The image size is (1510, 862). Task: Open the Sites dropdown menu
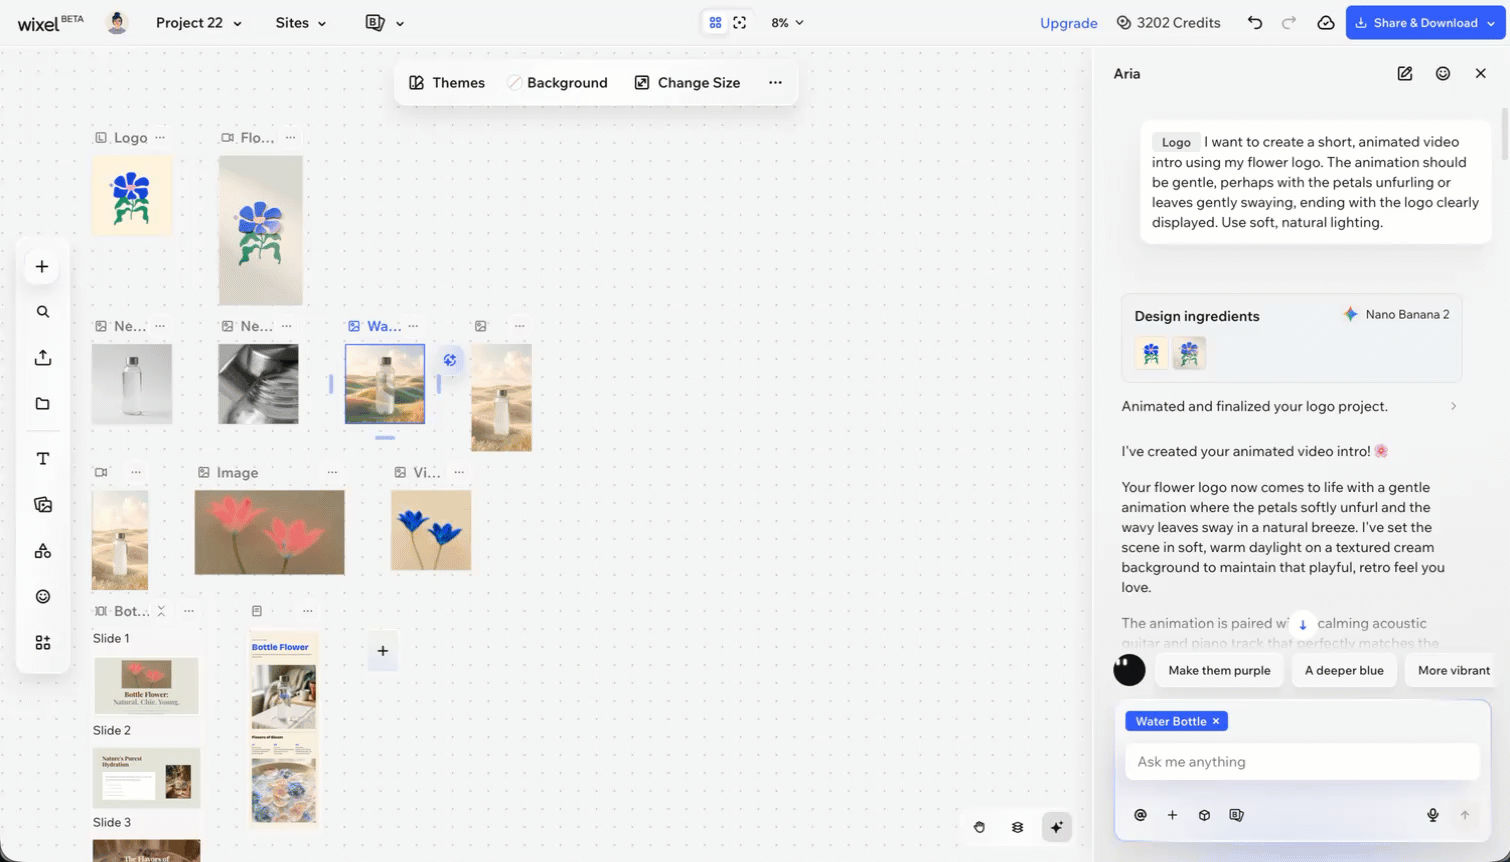[301, 23]
